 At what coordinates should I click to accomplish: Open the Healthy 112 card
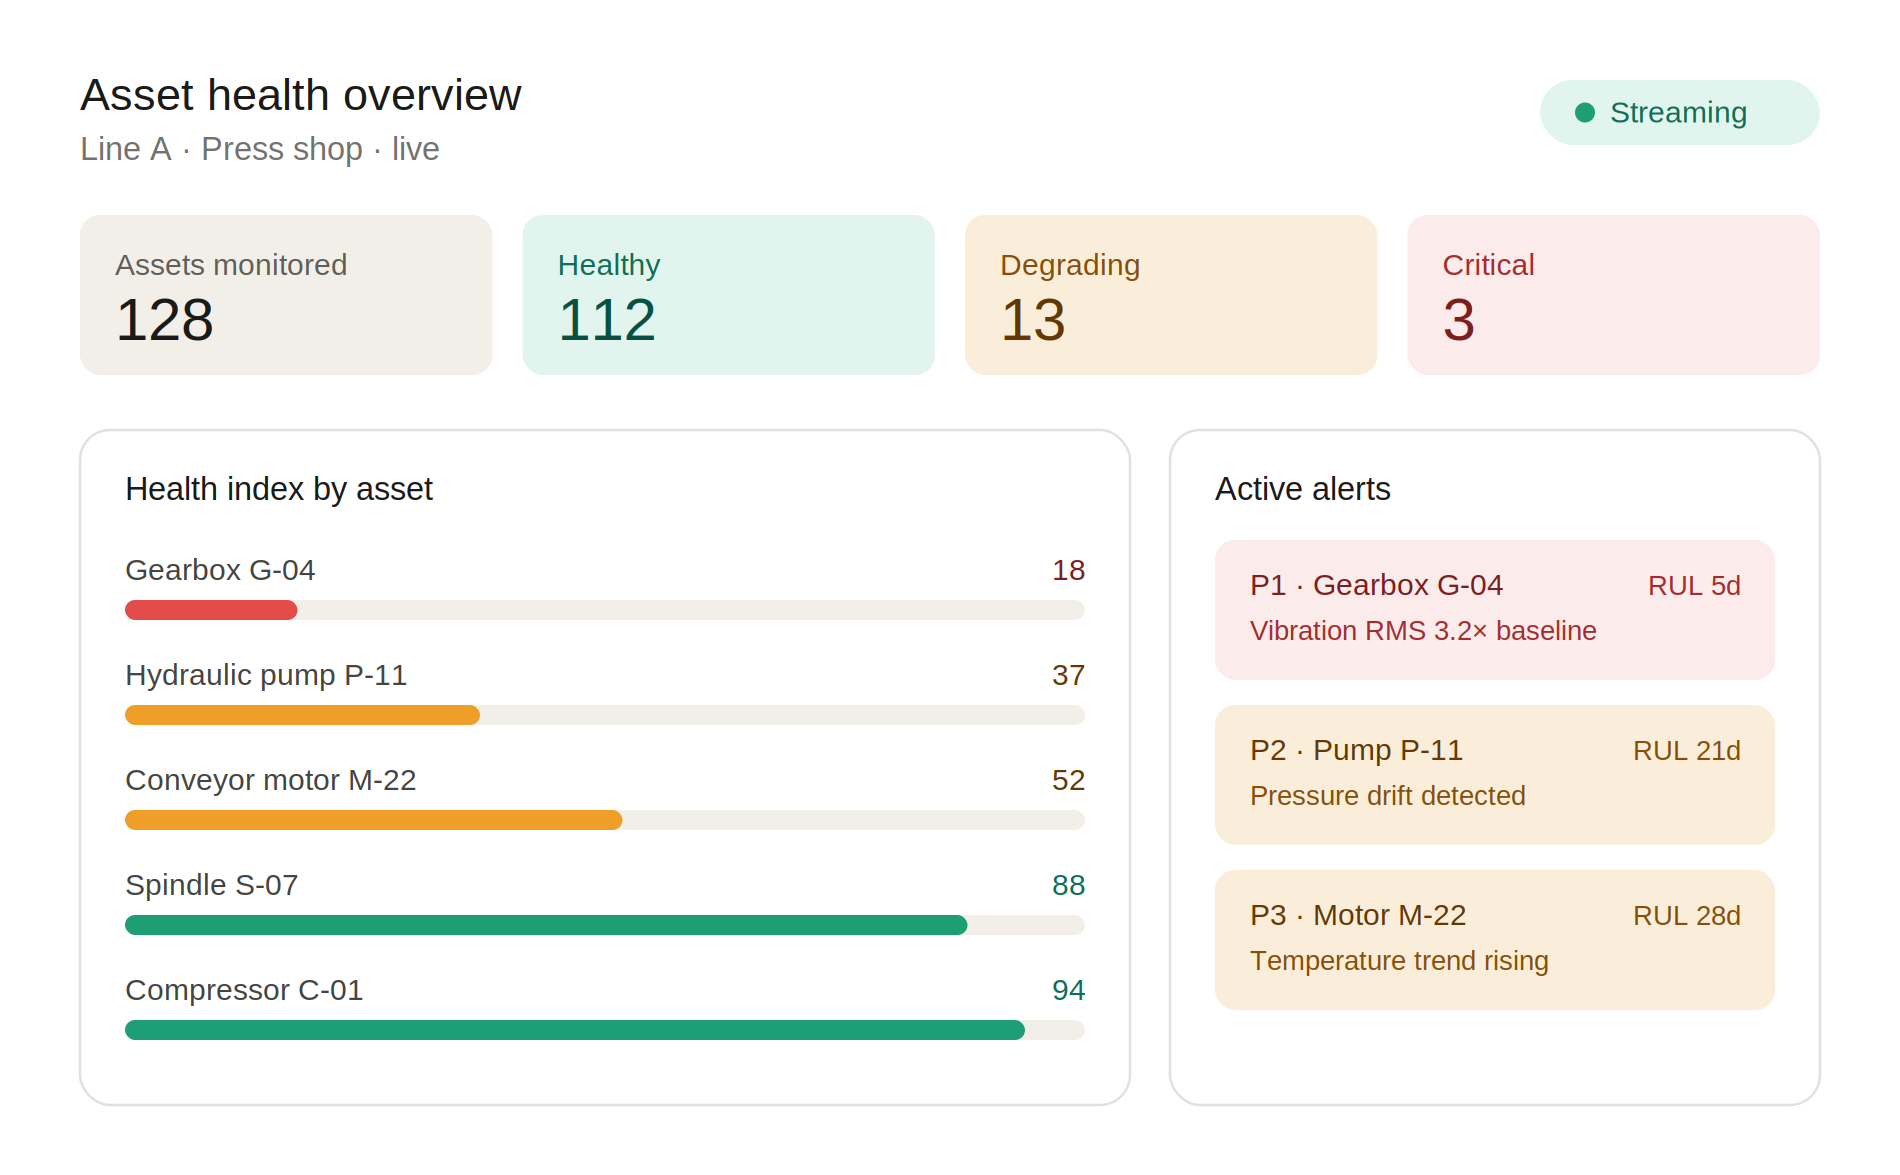pos(728,295)
